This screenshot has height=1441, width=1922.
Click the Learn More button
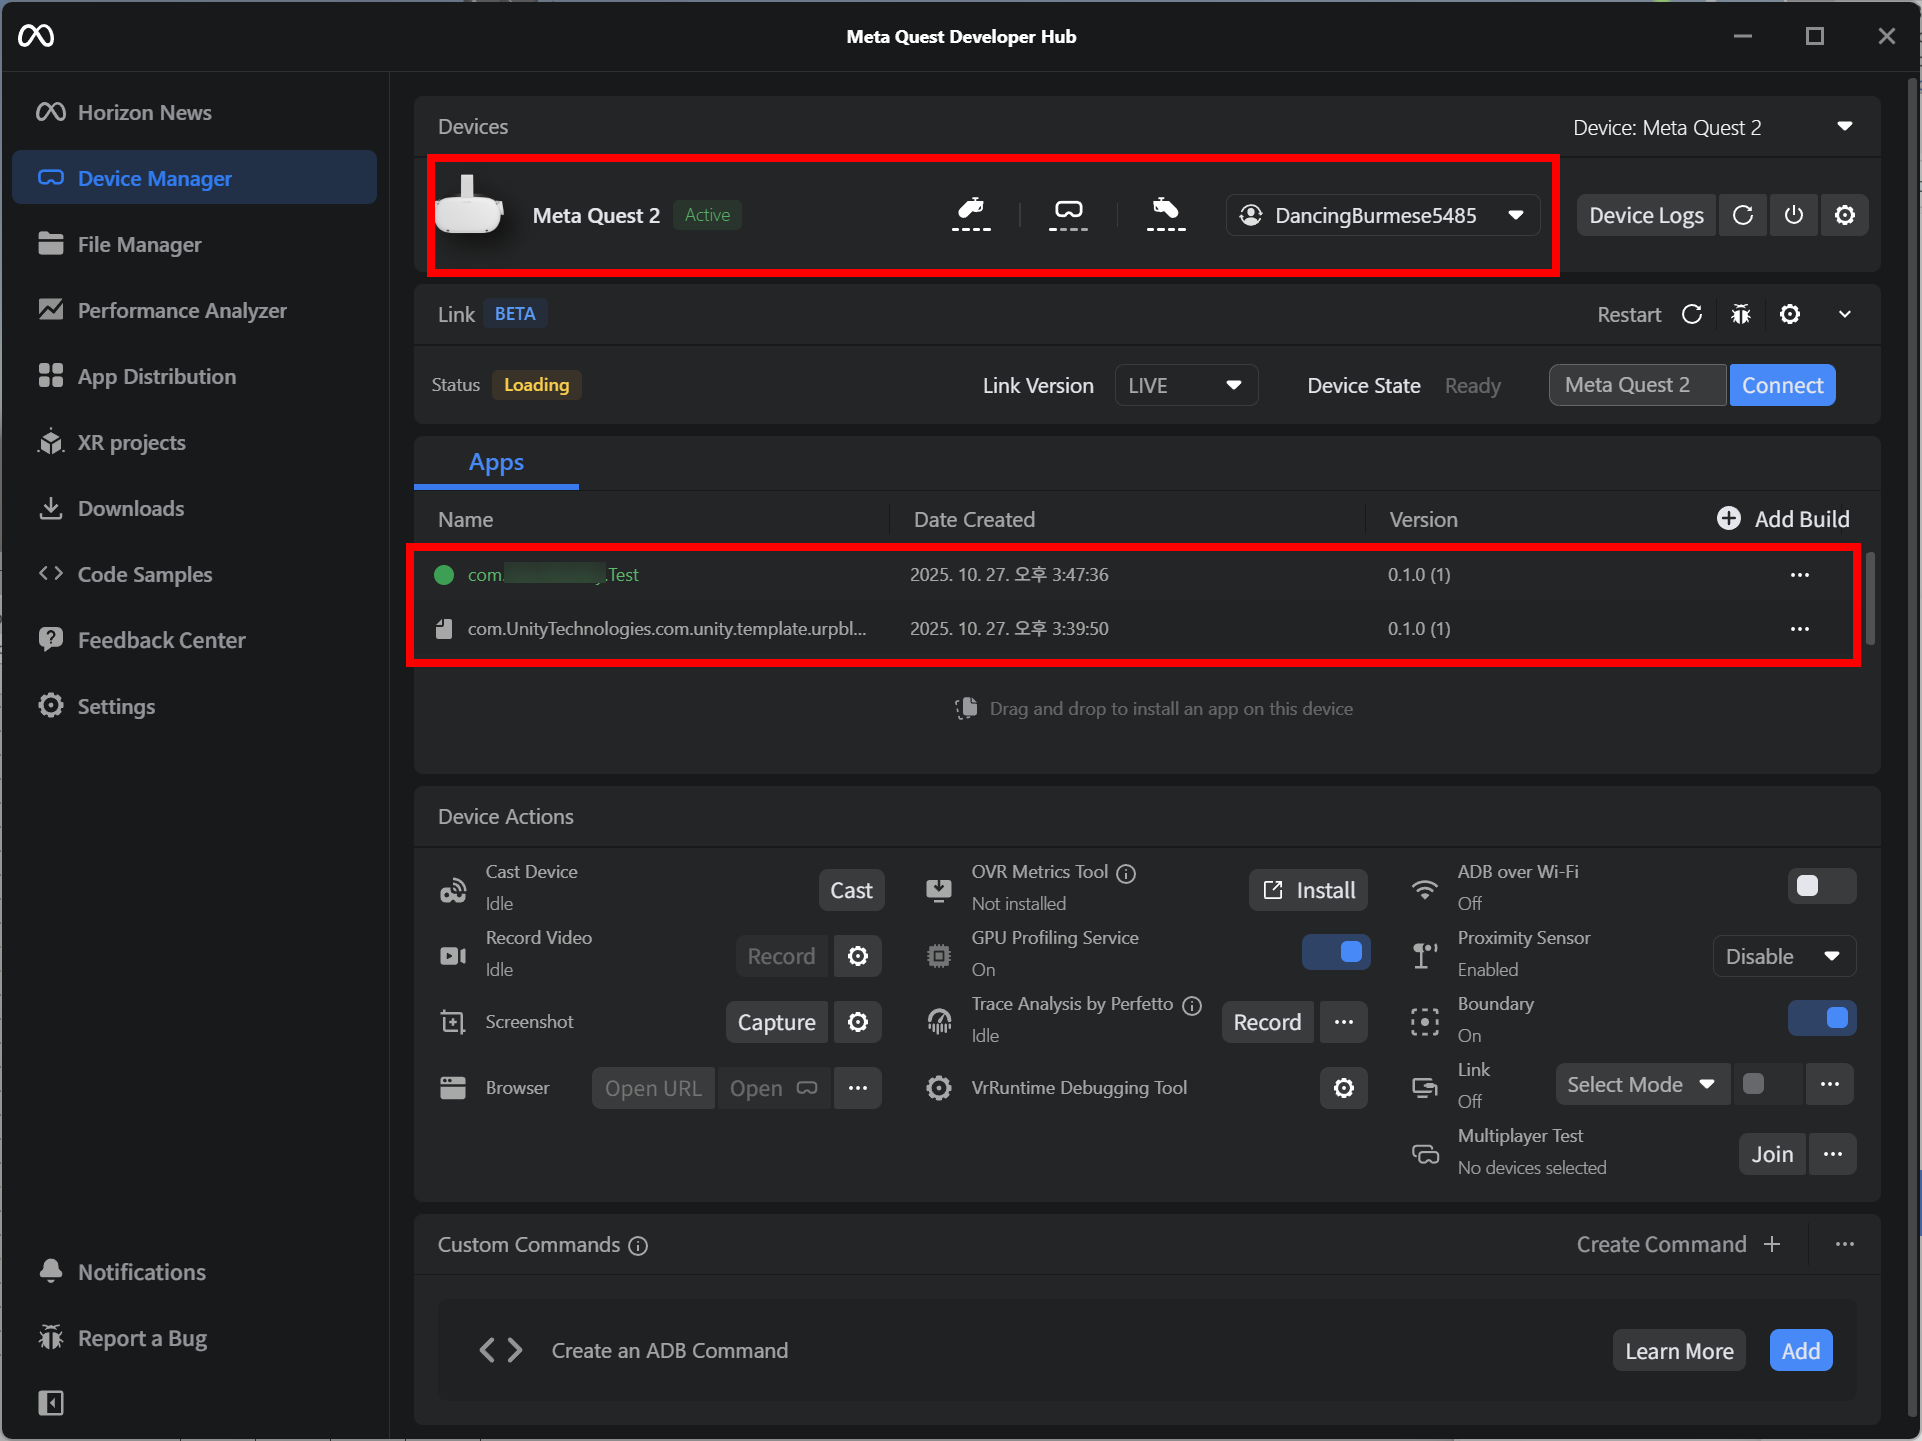(x=1679, y=1351)
